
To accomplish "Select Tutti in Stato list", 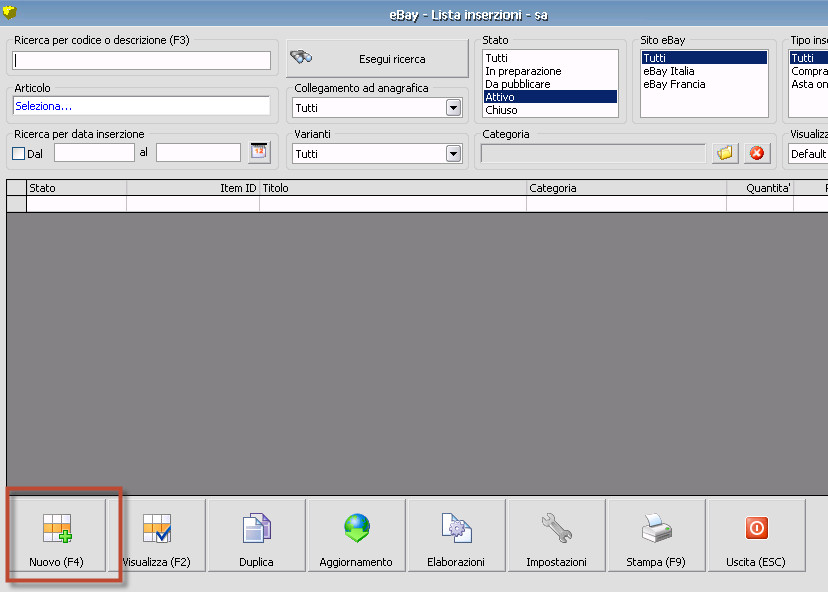I will coord(550,58).
